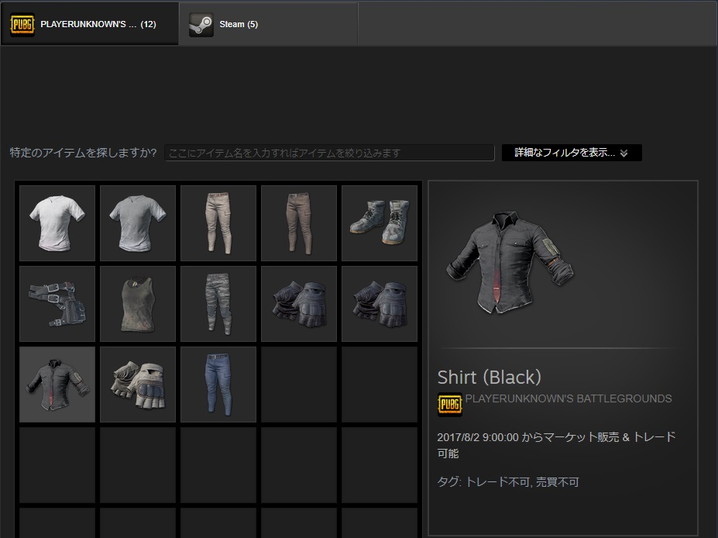The image size is (718, 538).
Task: Click the Steam logo icon in the tab
Action: [201, 24]
